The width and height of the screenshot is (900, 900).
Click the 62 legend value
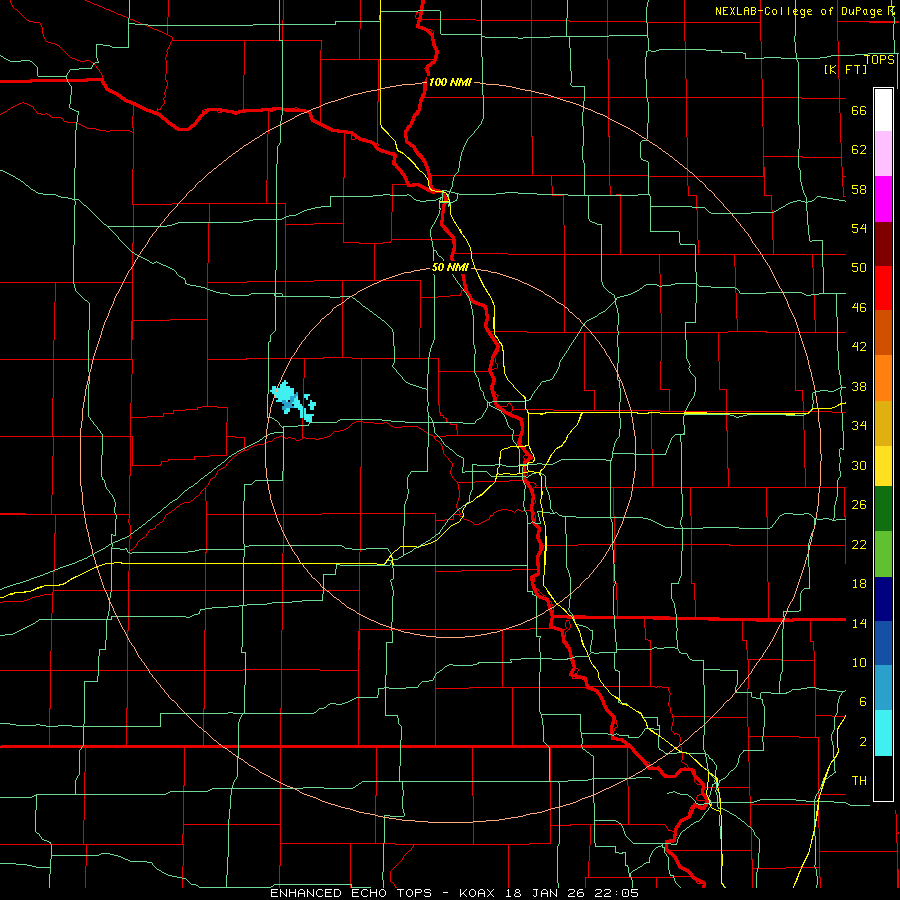[859, 150]
